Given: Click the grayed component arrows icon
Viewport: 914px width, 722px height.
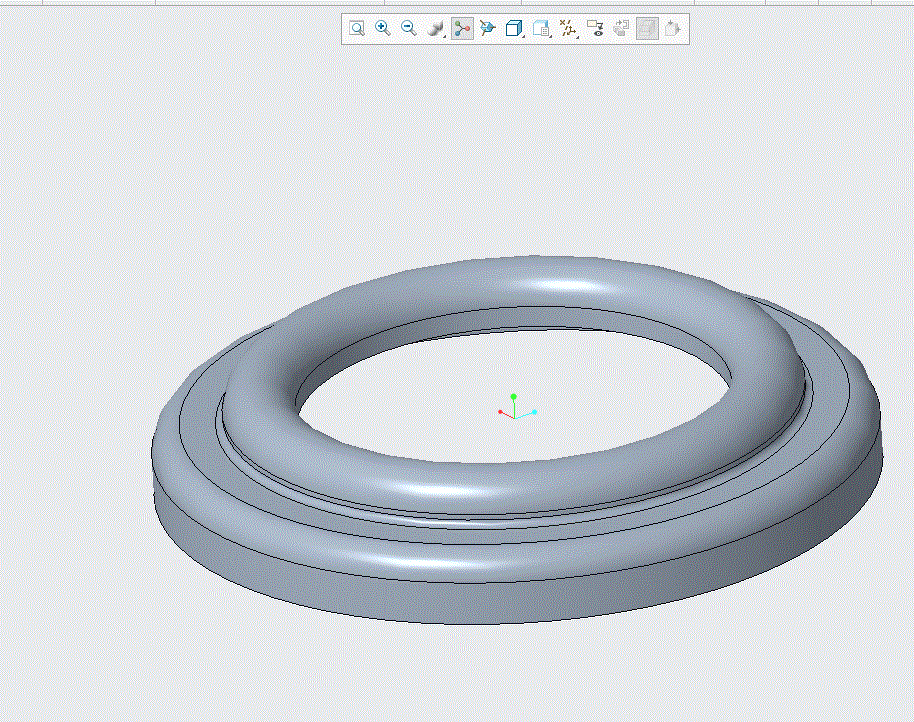Looking at the screenshot, I should point(621,29).
